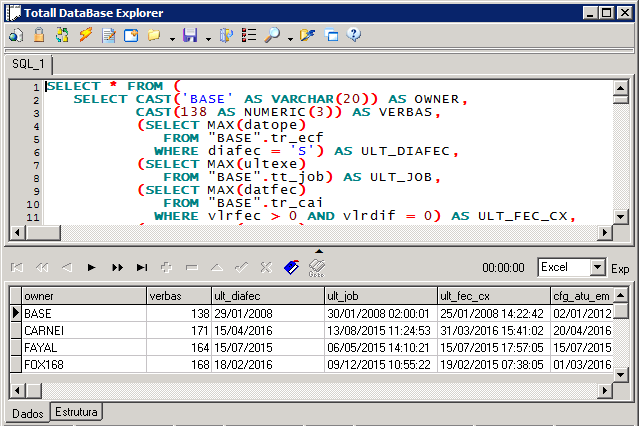Click the edit record triangle icon
This screenshot has height=426, width=639.
[217, 267]
